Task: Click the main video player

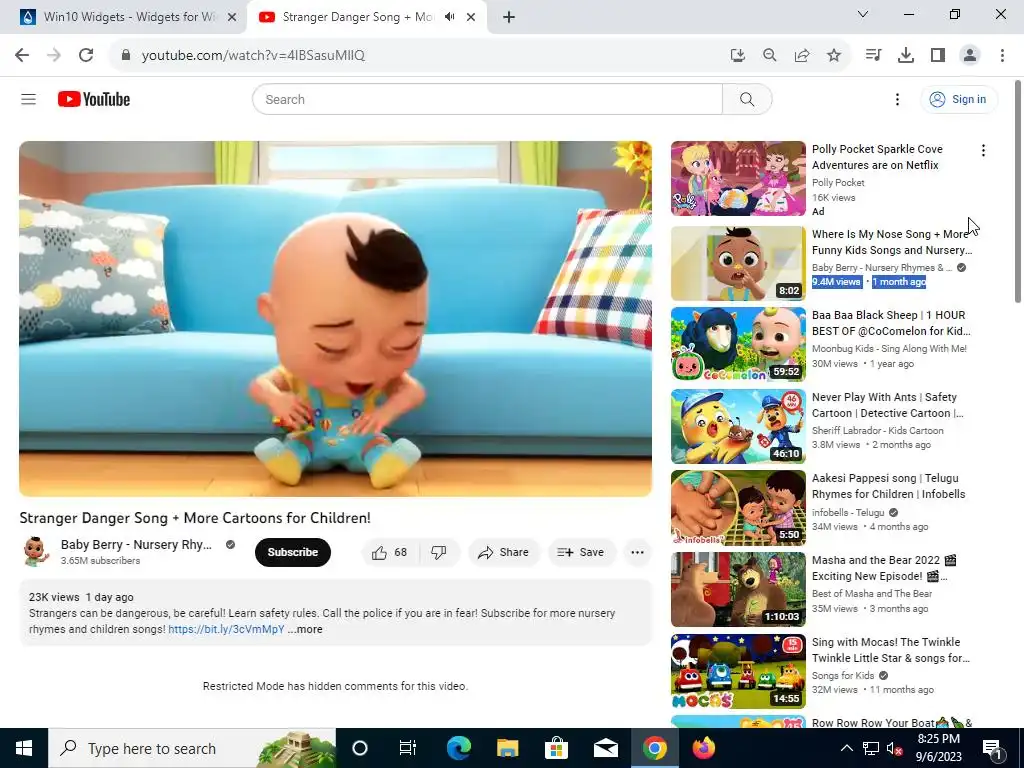Action: (x=335, y=319)
